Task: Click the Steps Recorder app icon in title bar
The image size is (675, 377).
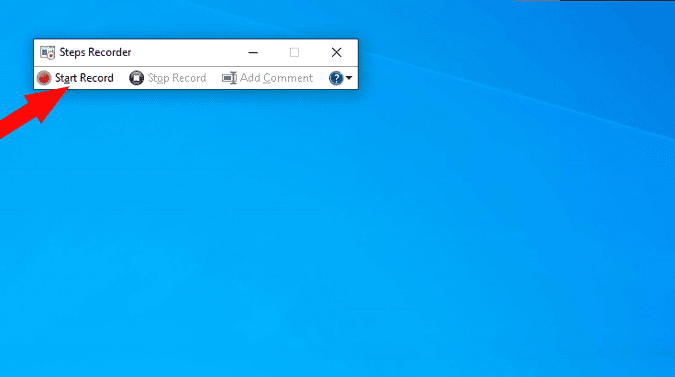Action: [x=47, y=53]
